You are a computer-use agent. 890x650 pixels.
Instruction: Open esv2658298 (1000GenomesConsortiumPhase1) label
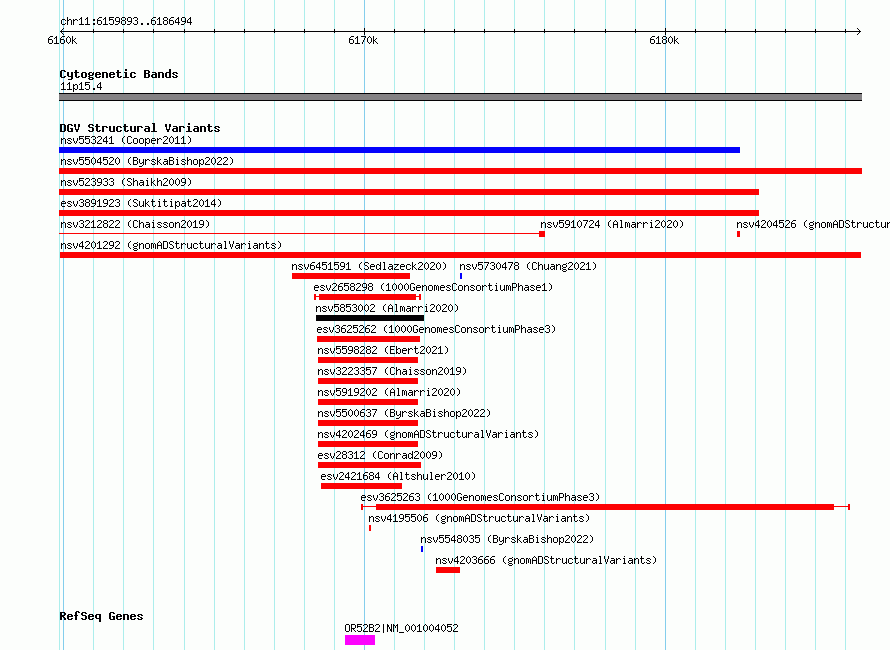433,287
